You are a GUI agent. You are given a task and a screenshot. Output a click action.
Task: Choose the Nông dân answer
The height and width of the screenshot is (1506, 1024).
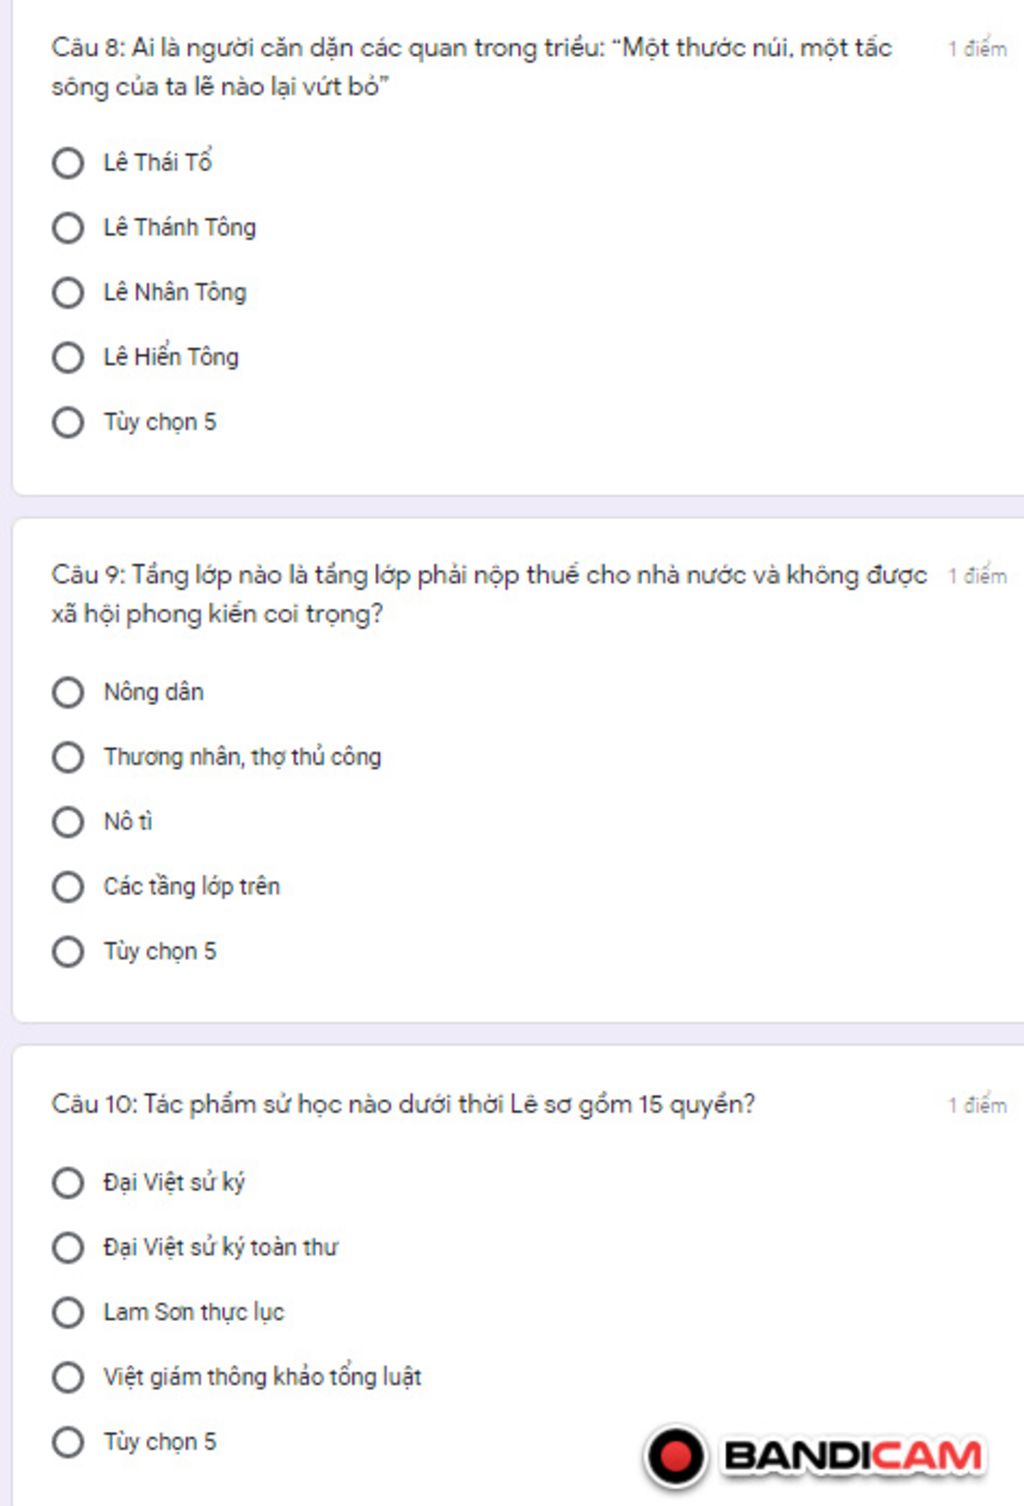pyautogui.click(x=68, y=692)
